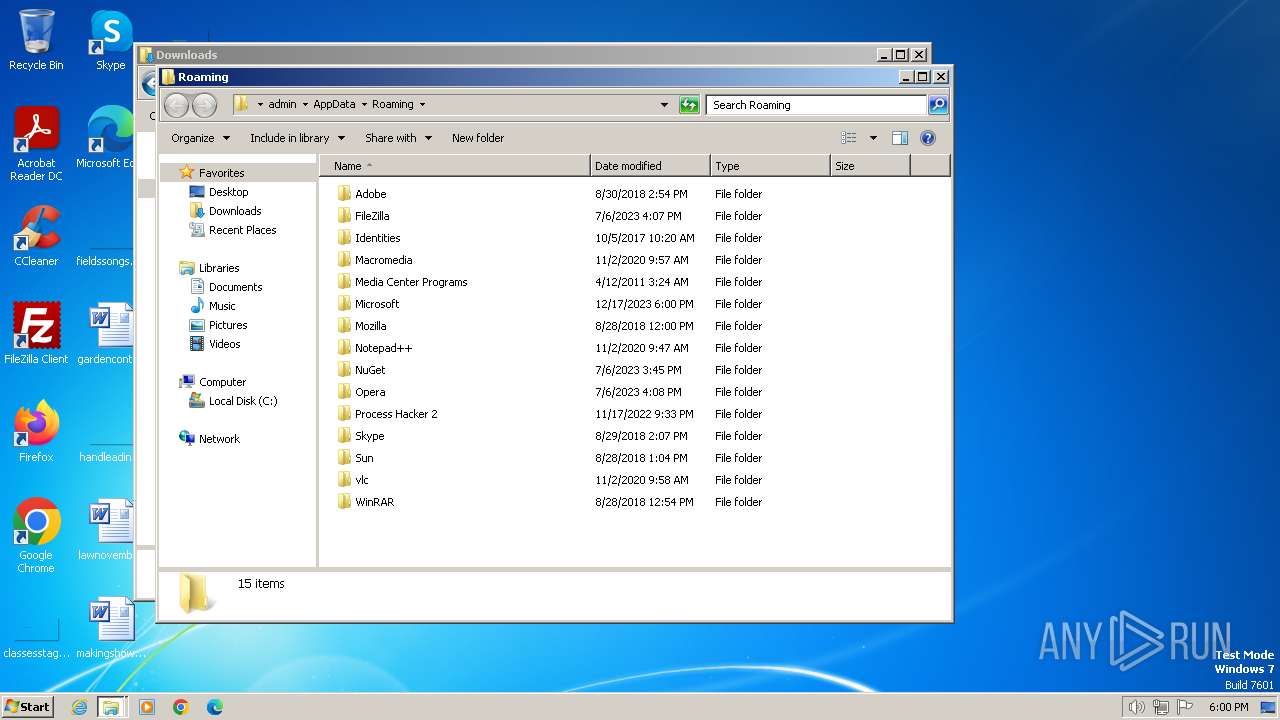Select Desktop in navigation pane
Image resolution: width=1280 pixels, height=720 pixels.
tap(228, 192)
